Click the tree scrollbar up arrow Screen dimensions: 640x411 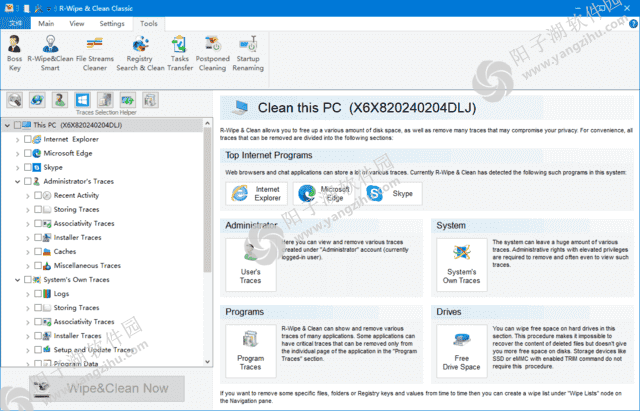[x=207, y=123]
